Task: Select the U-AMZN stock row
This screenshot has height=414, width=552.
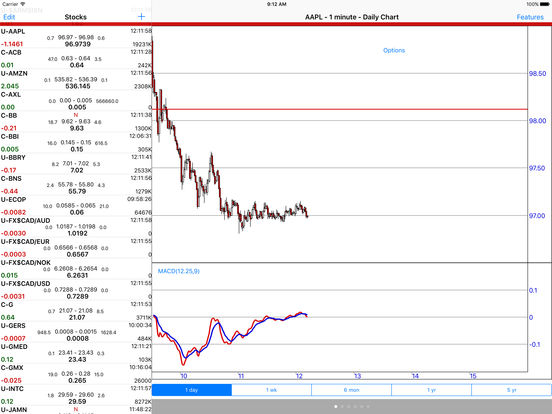Action: pos(76,80)
